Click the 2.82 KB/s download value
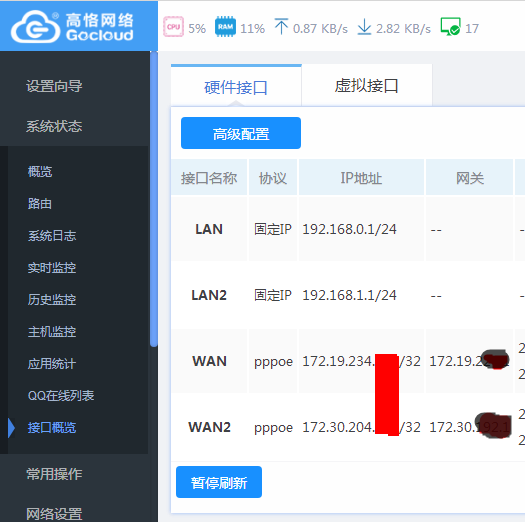The height and width of the screenshot is (522, 525). coord(403,29)
